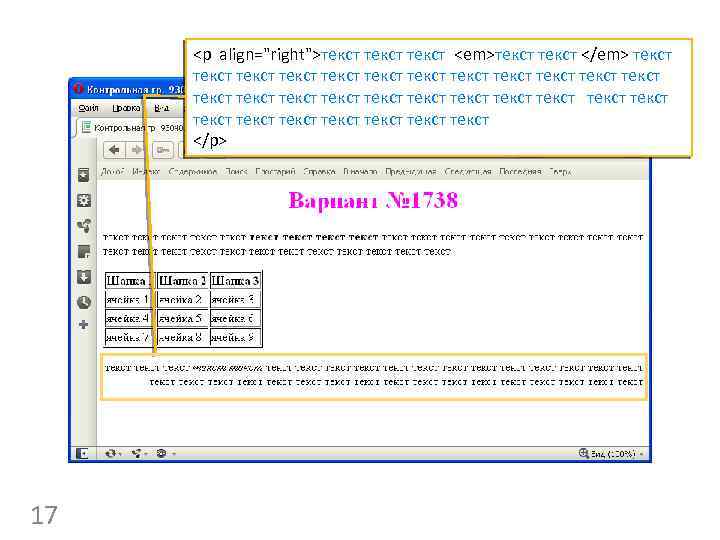
Task: Open the bookmarks panel in the sidebar
Action: click(x=84, y=175)
